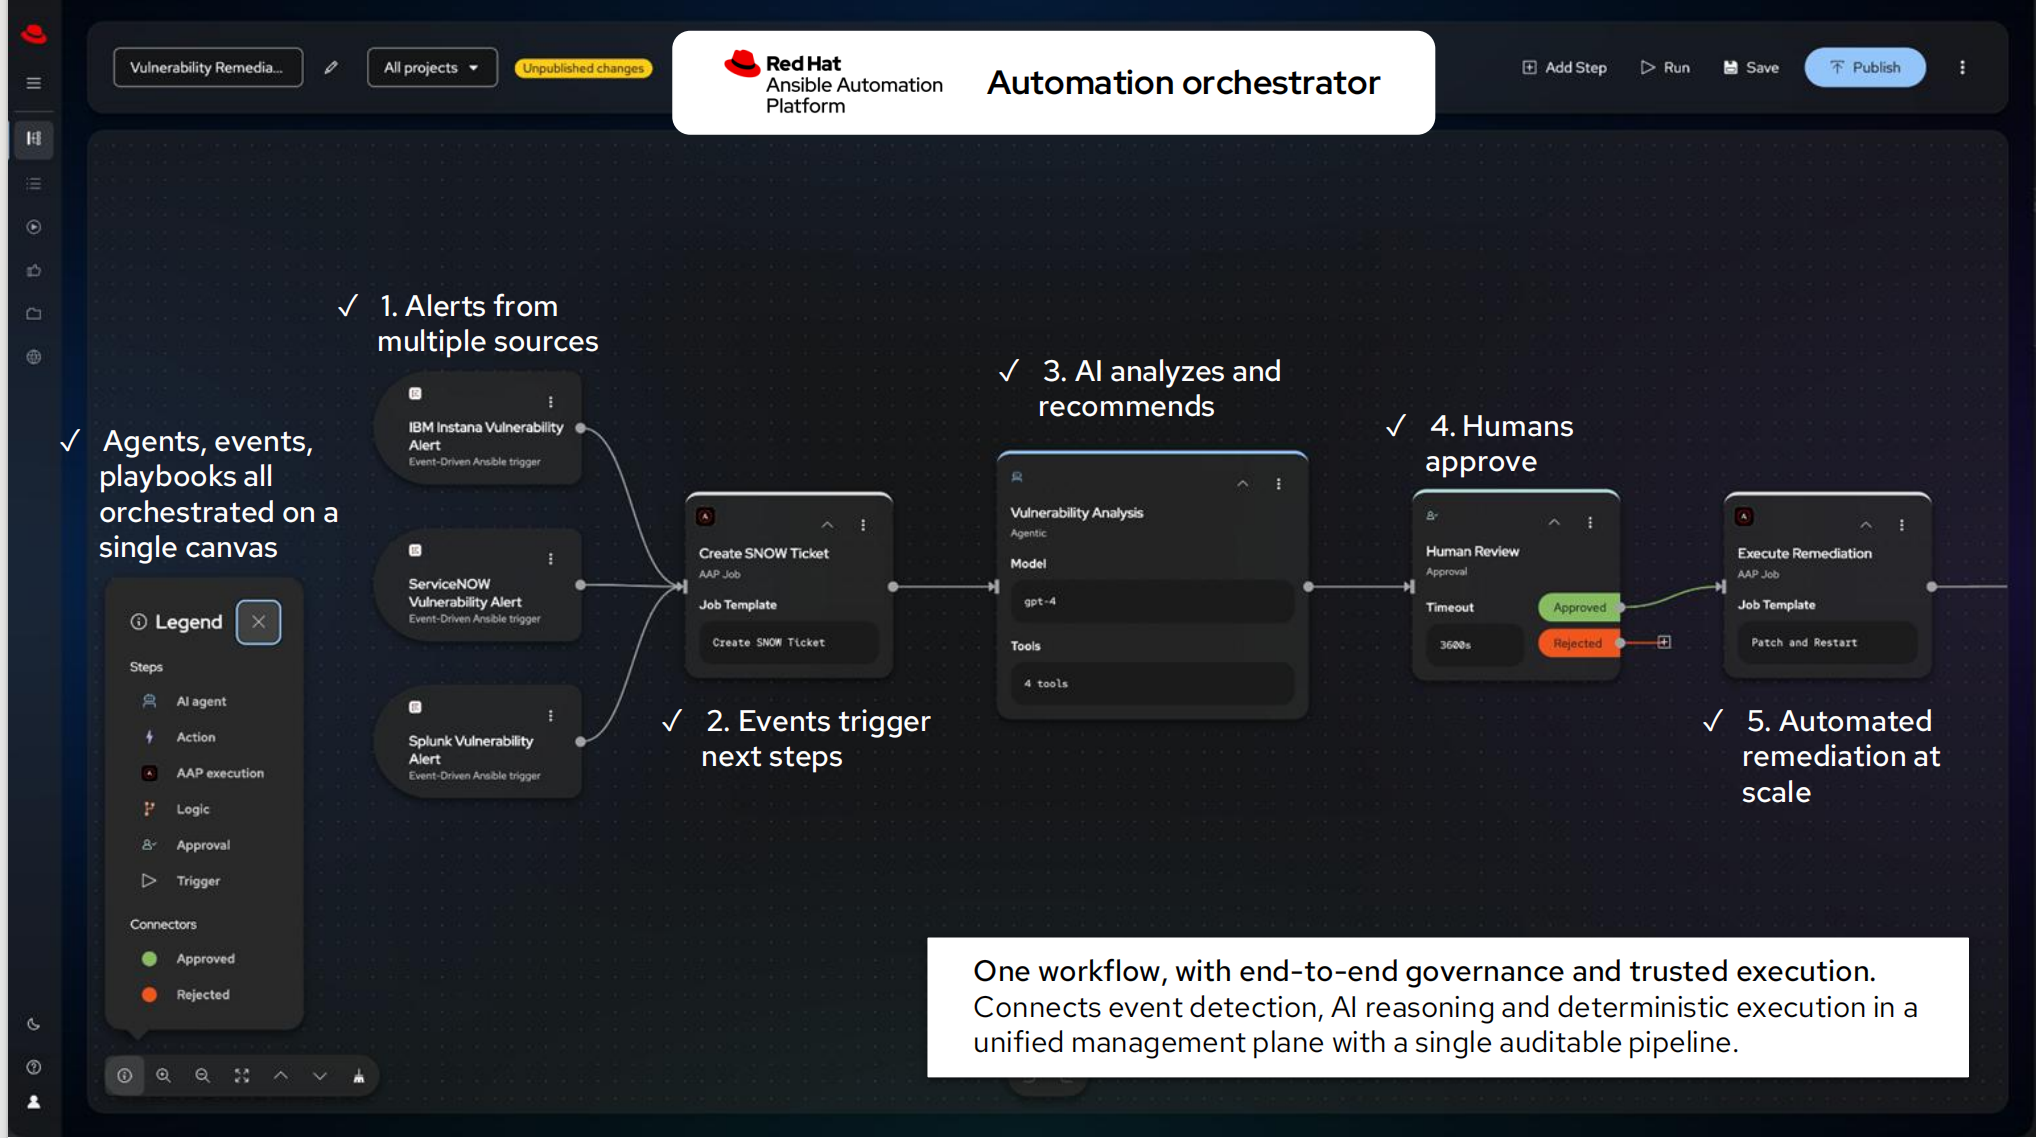The height and width of the screenshot is (1138, 2036).
Task: Click the globe icon in the sidebar
Action: pos(34,357)
